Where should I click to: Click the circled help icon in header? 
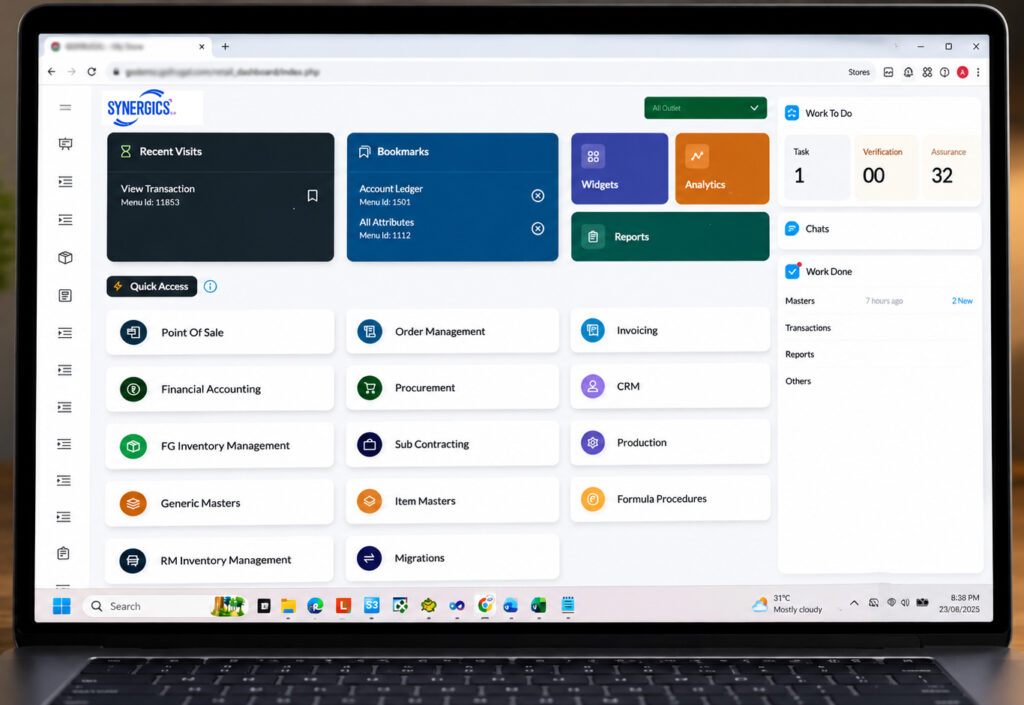(944, 72)
